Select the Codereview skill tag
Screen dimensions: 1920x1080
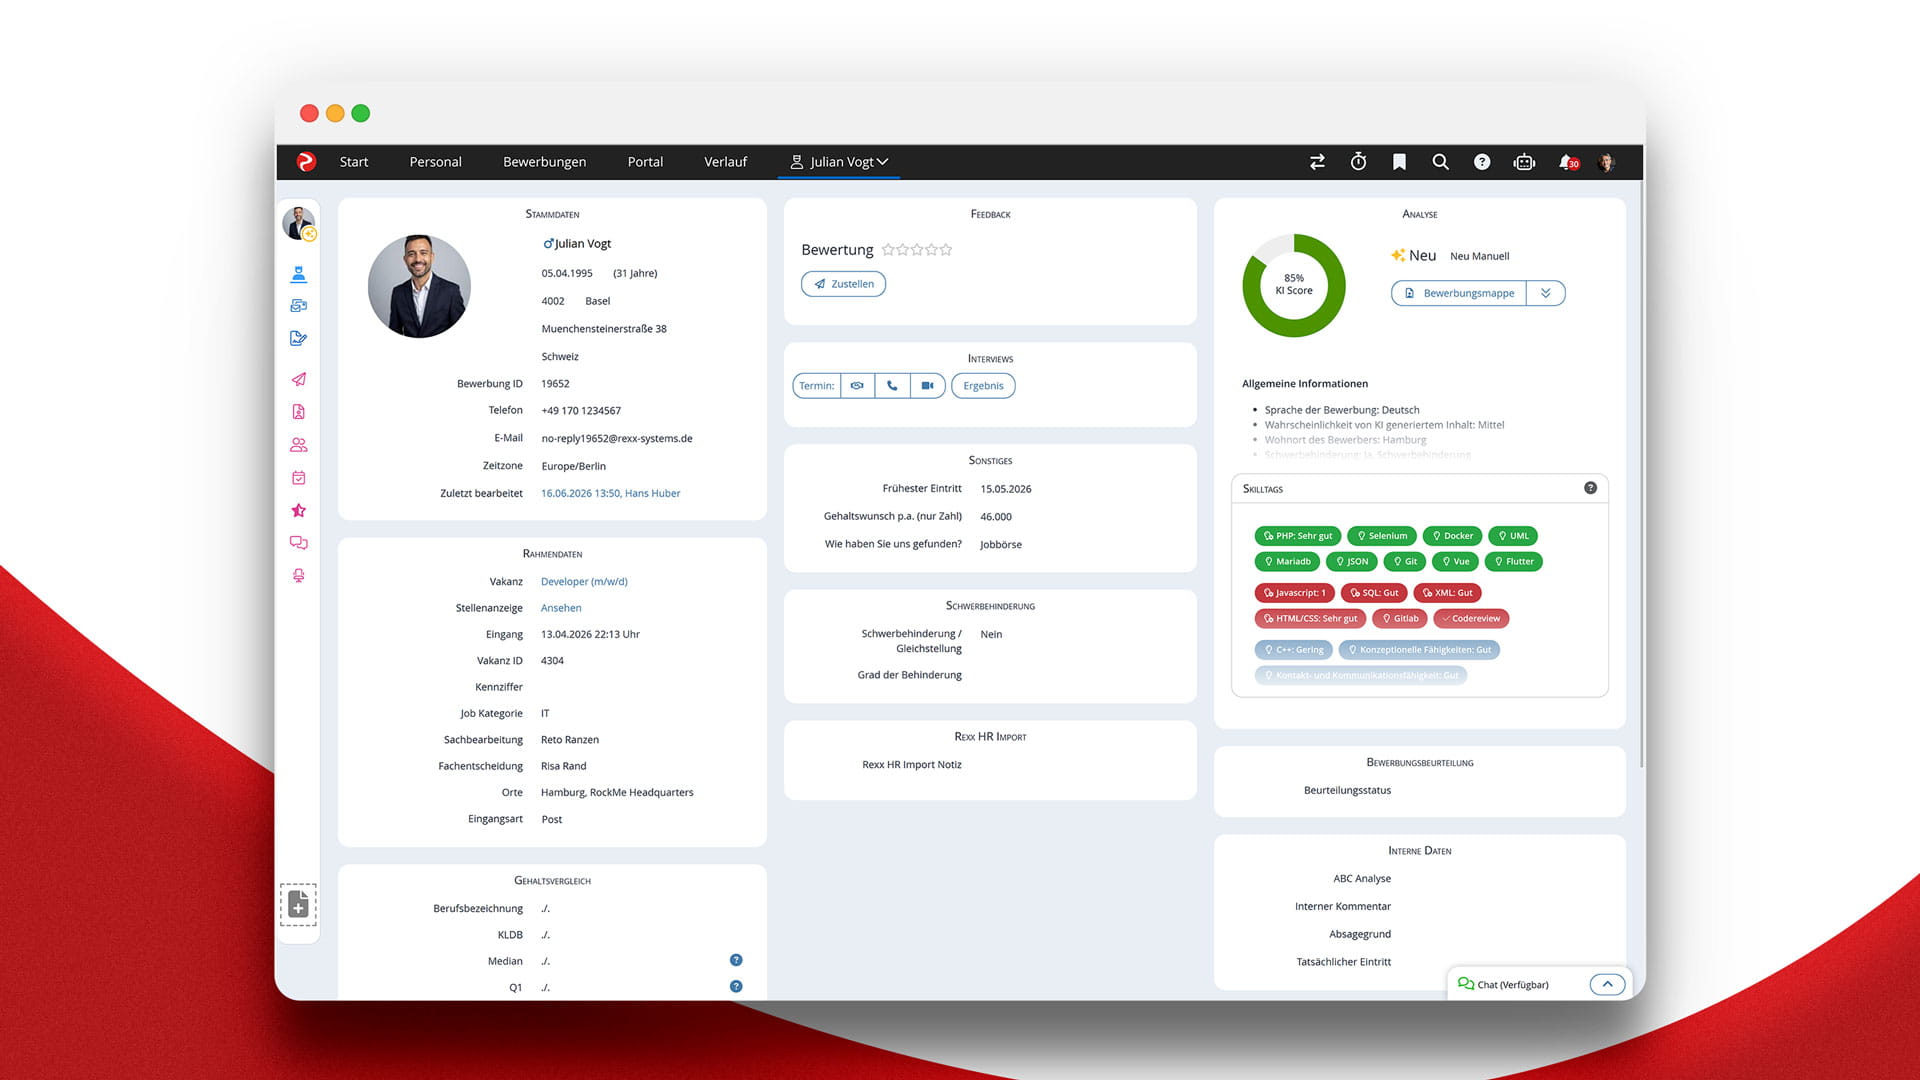[x=1471, y=619]
